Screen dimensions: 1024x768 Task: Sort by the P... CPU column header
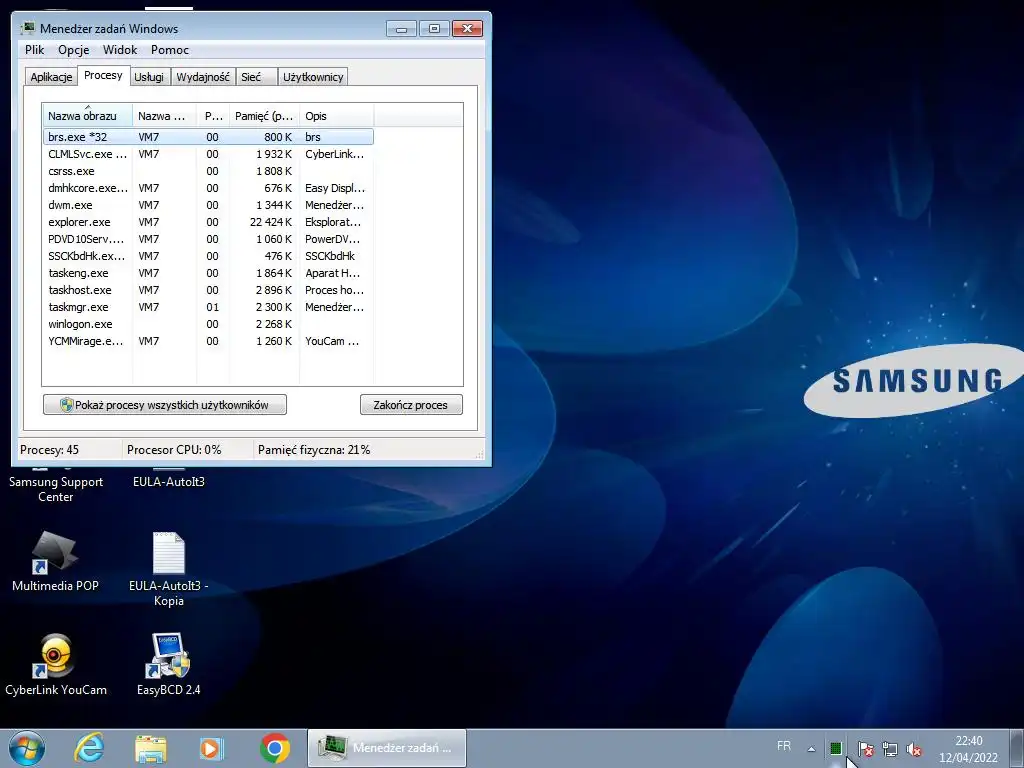pyautogui.click(x=214, y=116)
